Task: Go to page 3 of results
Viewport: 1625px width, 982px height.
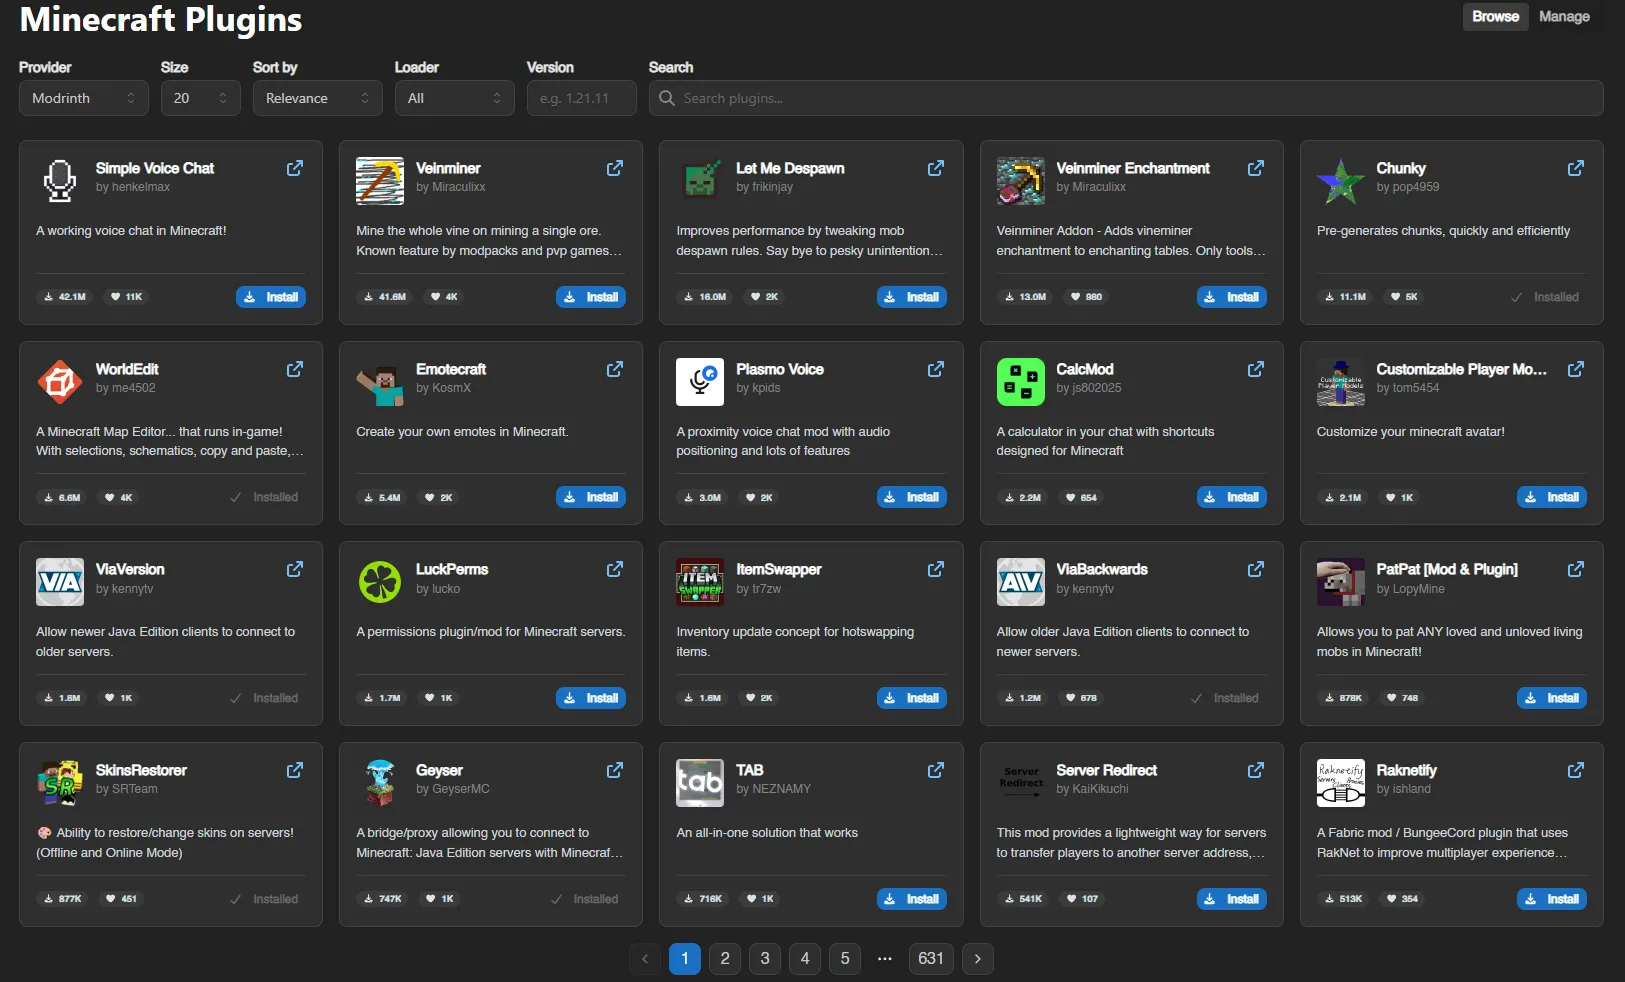Action: [x=765, y=958]
